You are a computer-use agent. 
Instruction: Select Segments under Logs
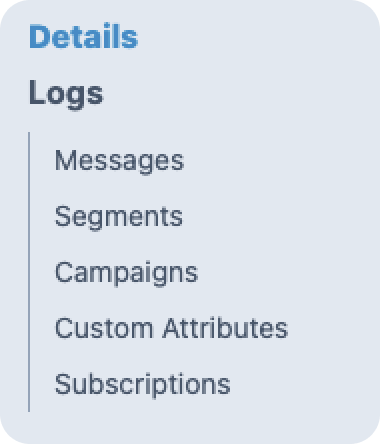(119, 217)
